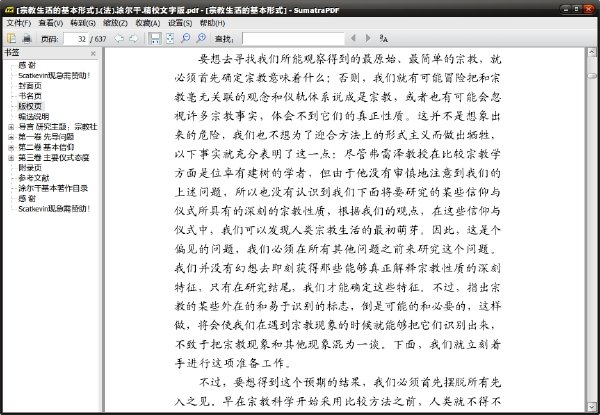The width and height of the screenshot is (600, 415).
Task: Click the 页码 label in toolbar
Action: [x=49, y=39]
